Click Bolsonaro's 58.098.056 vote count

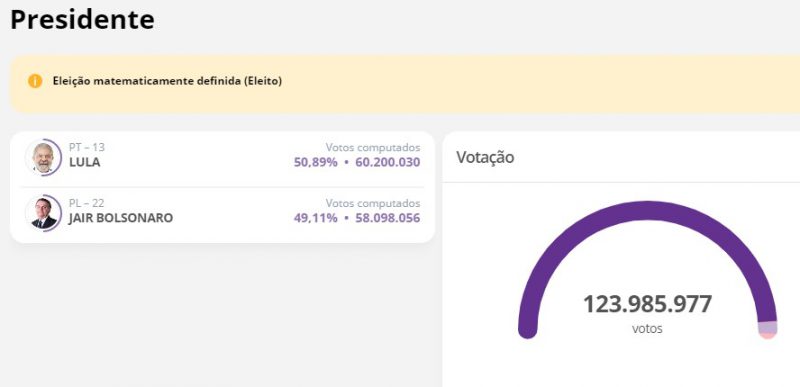387,218
